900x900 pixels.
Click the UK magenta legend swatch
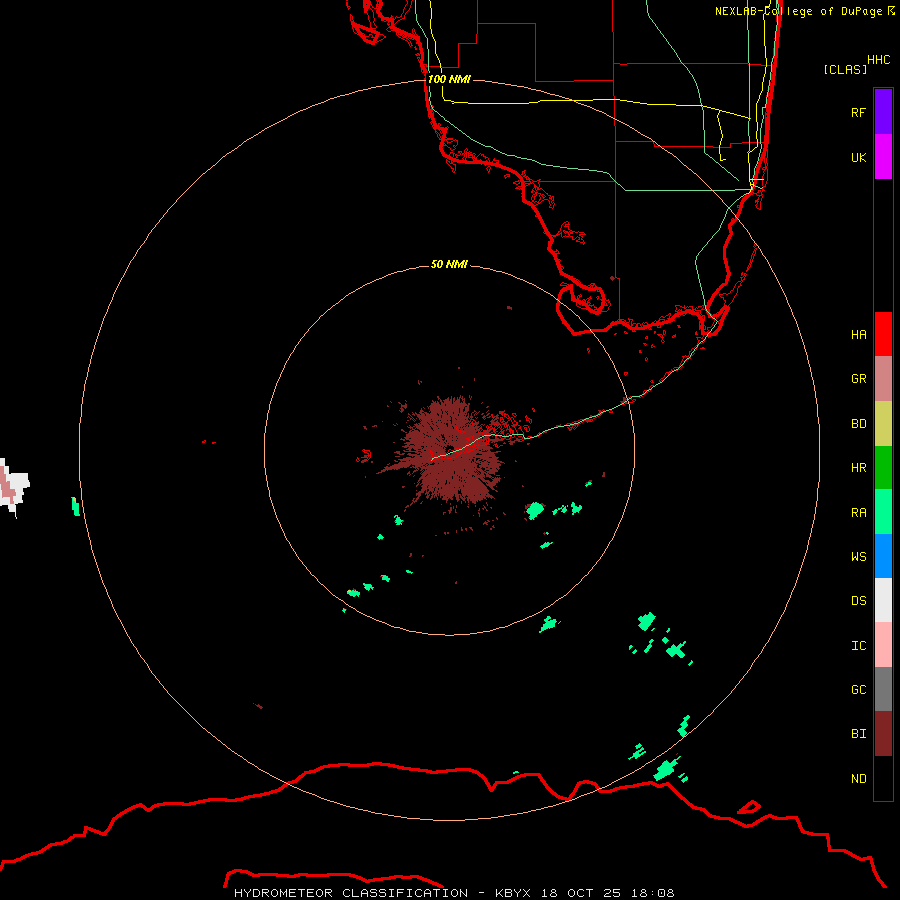coord(883,157)
